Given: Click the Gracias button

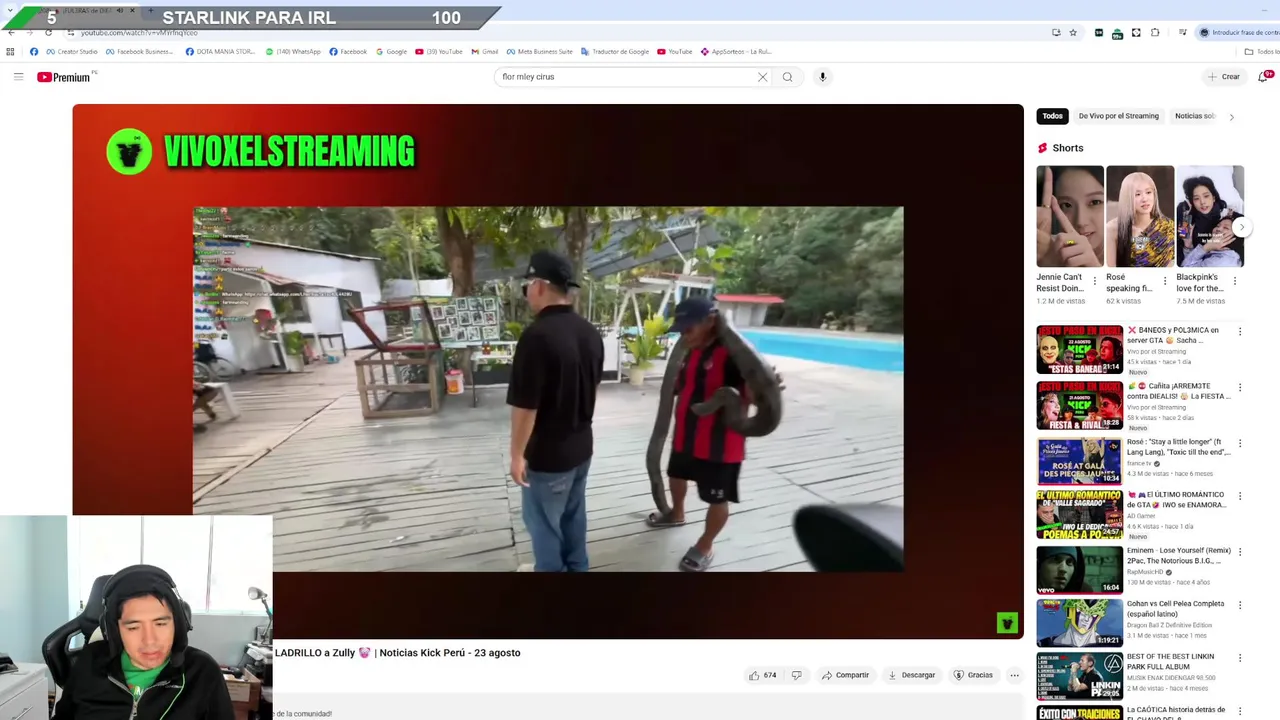Looking at the screenshot, I should pos(973,675).
